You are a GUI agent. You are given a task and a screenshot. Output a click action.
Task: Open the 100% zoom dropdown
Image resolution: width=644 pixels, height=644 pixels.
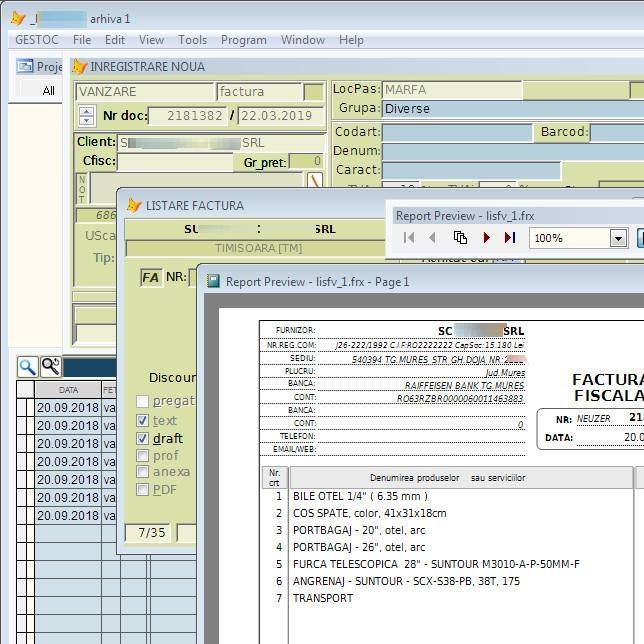(618, 238)
